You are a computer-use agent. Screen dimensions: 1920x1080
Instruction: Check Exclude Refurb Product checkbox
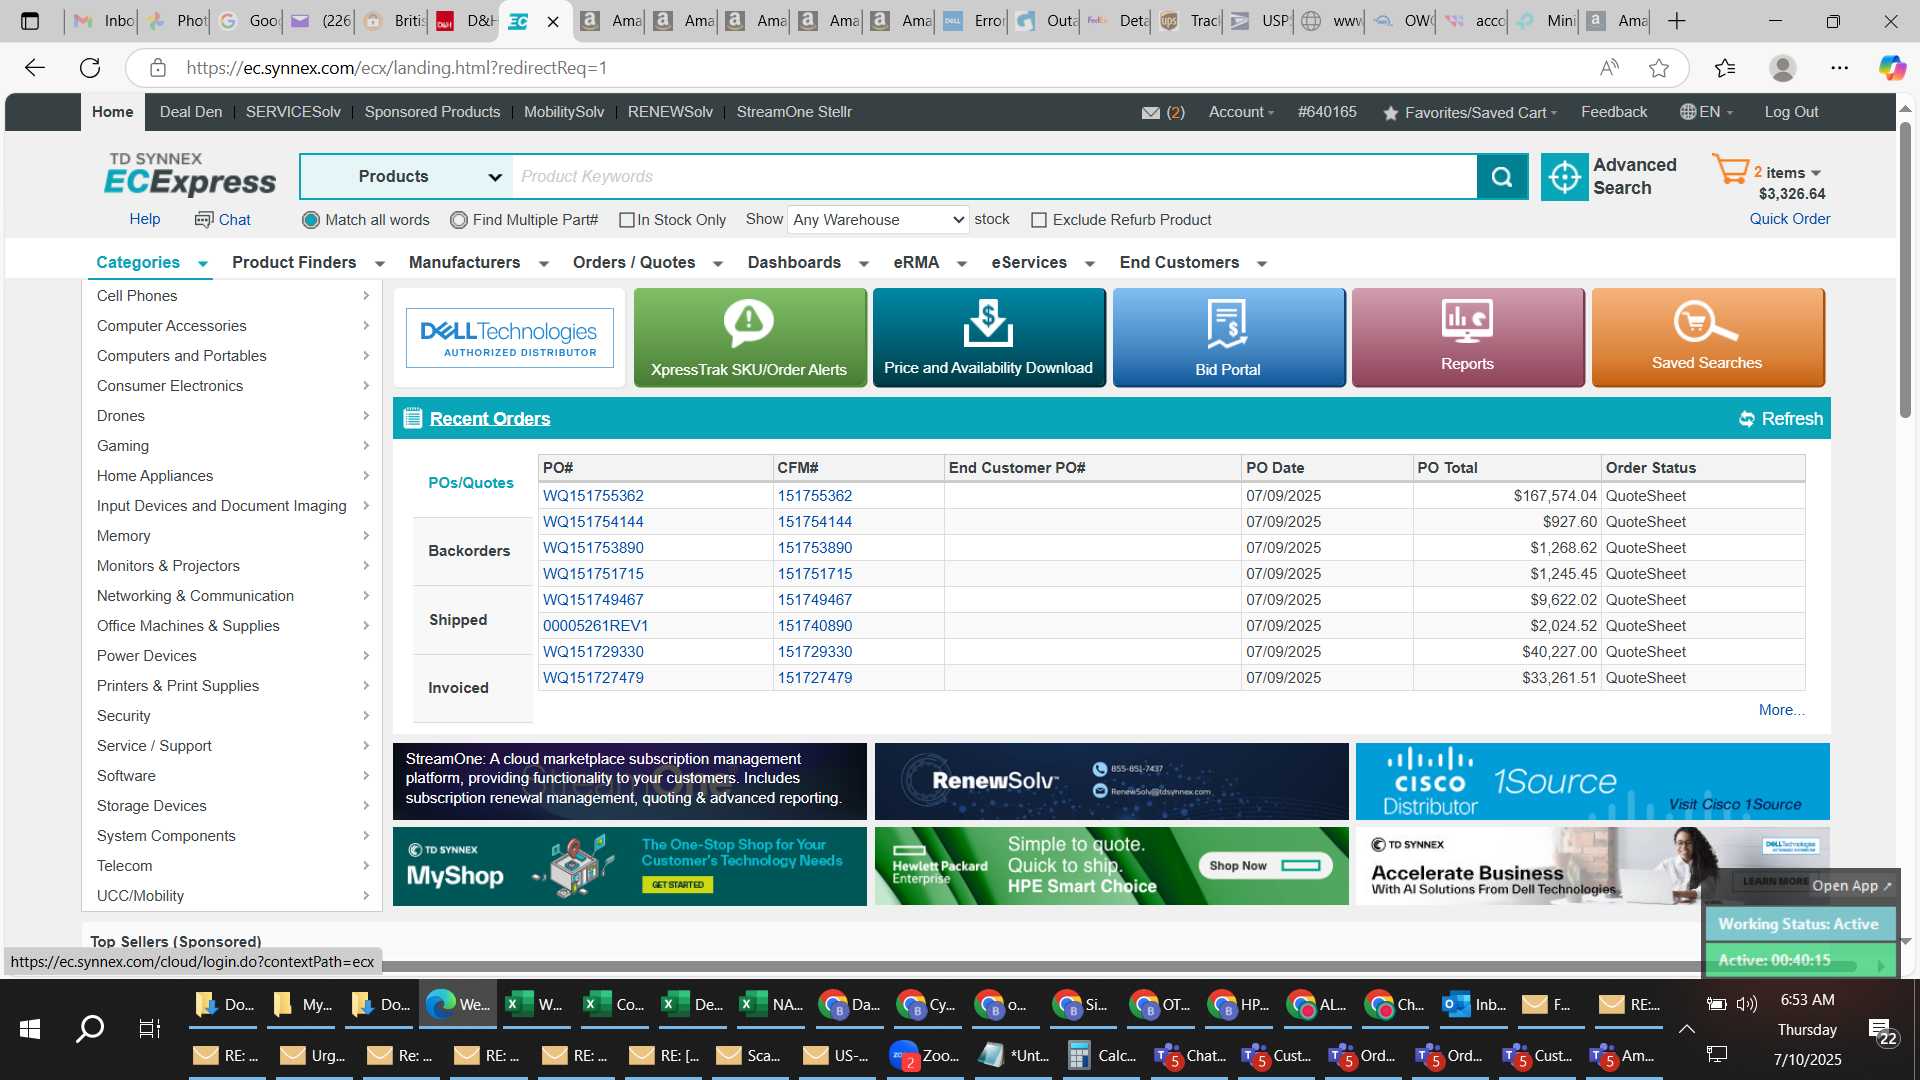tap(1039, 220)
